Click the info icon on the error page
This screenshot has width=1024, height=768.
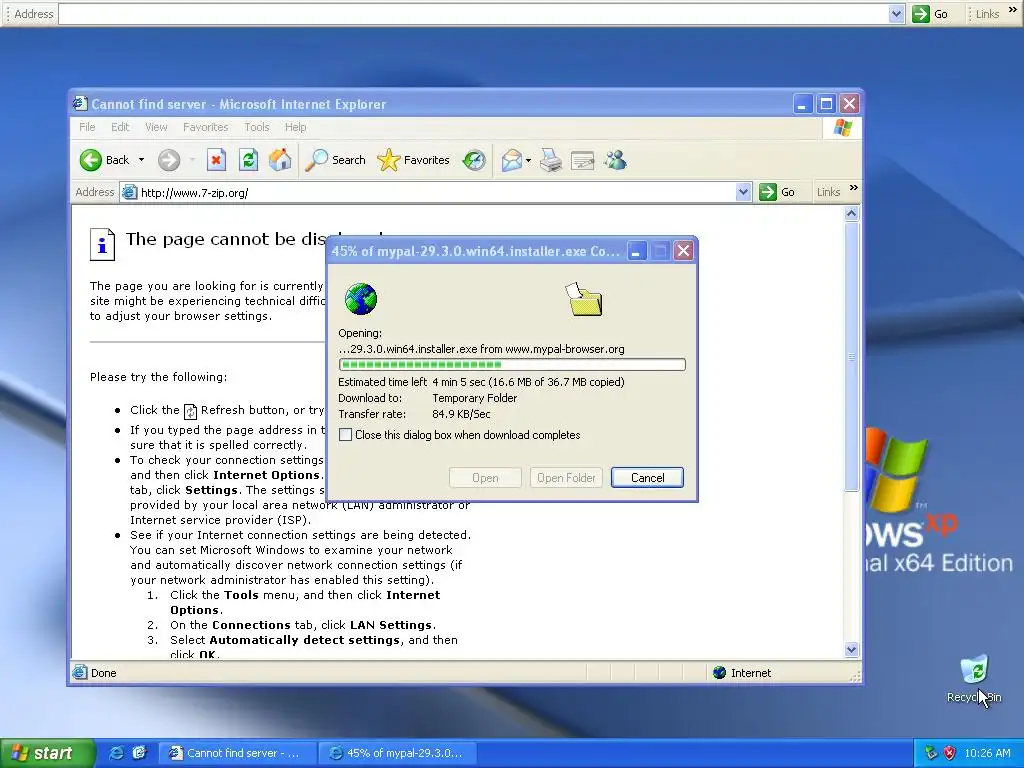click(102, 244)
